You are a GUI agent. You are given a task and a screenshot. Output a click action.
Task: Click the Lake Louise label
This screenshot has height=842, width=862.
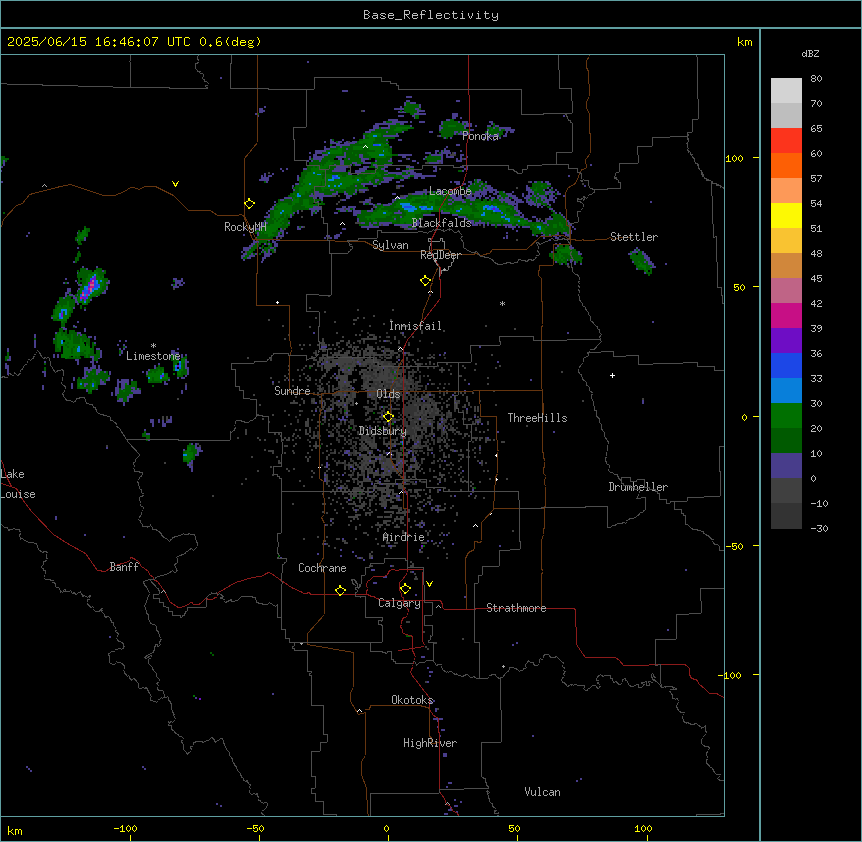tap(18, 484)
